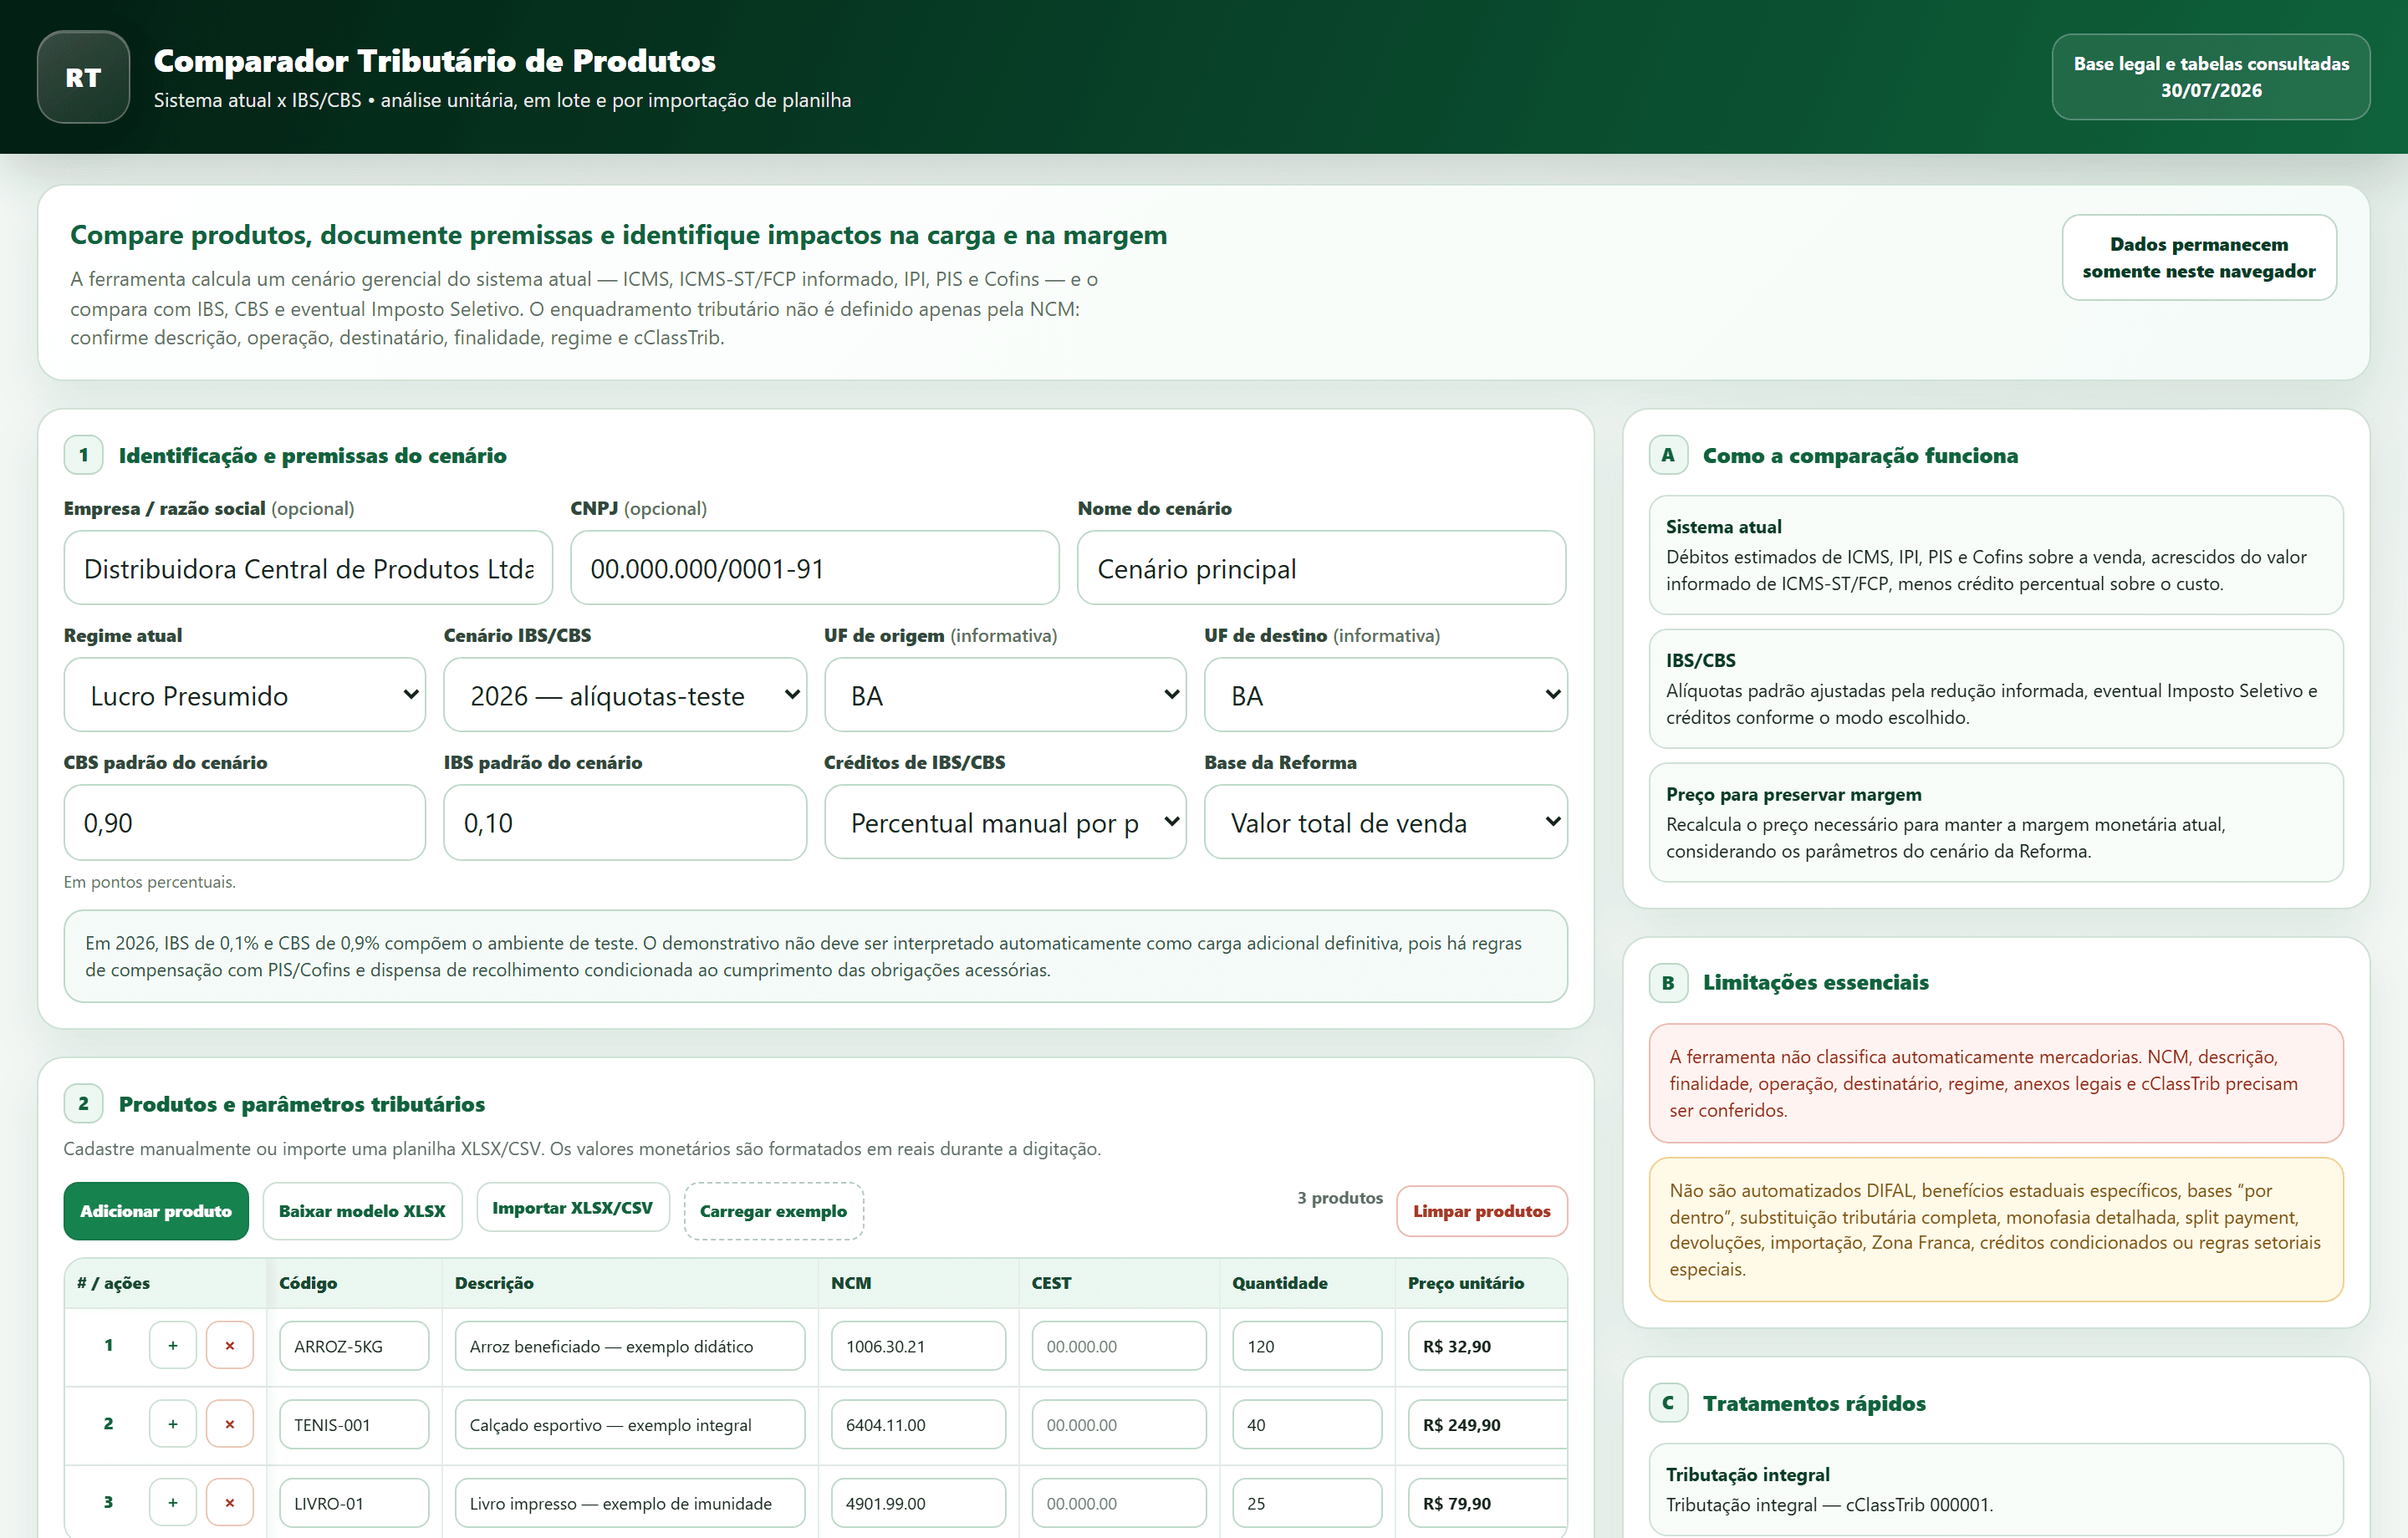Expand the UF de origem selector

point(1005,695)
